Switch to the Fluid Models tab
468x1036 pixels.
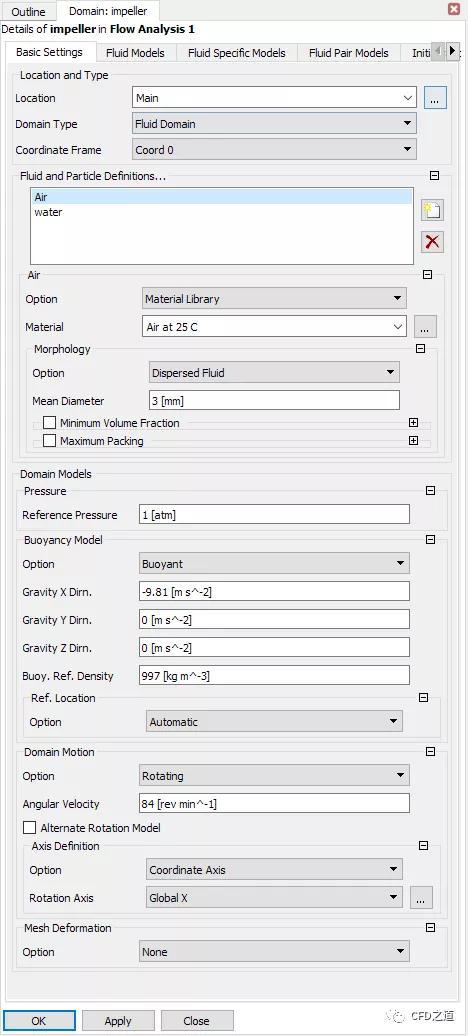coord(136,53)
